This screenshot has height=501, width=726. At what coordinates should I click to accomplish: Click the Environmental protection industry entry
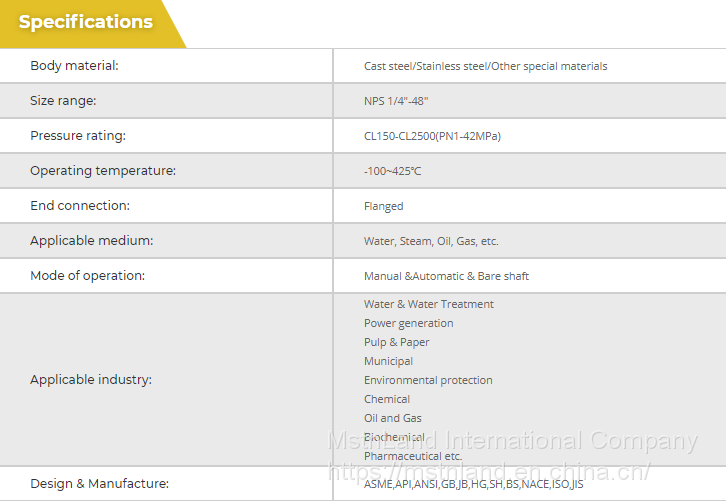click(x=428, y=380)
